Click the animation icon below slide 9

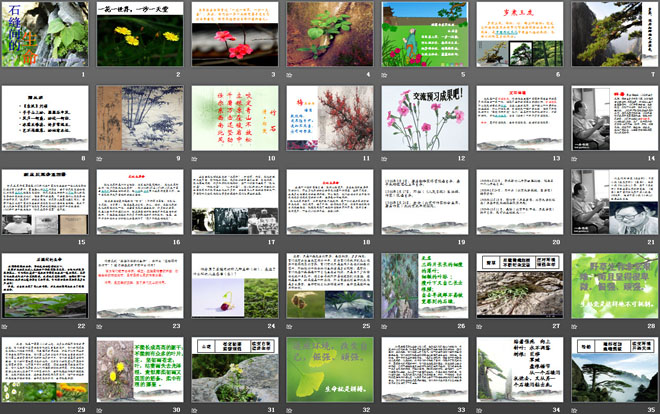(100, 158)
